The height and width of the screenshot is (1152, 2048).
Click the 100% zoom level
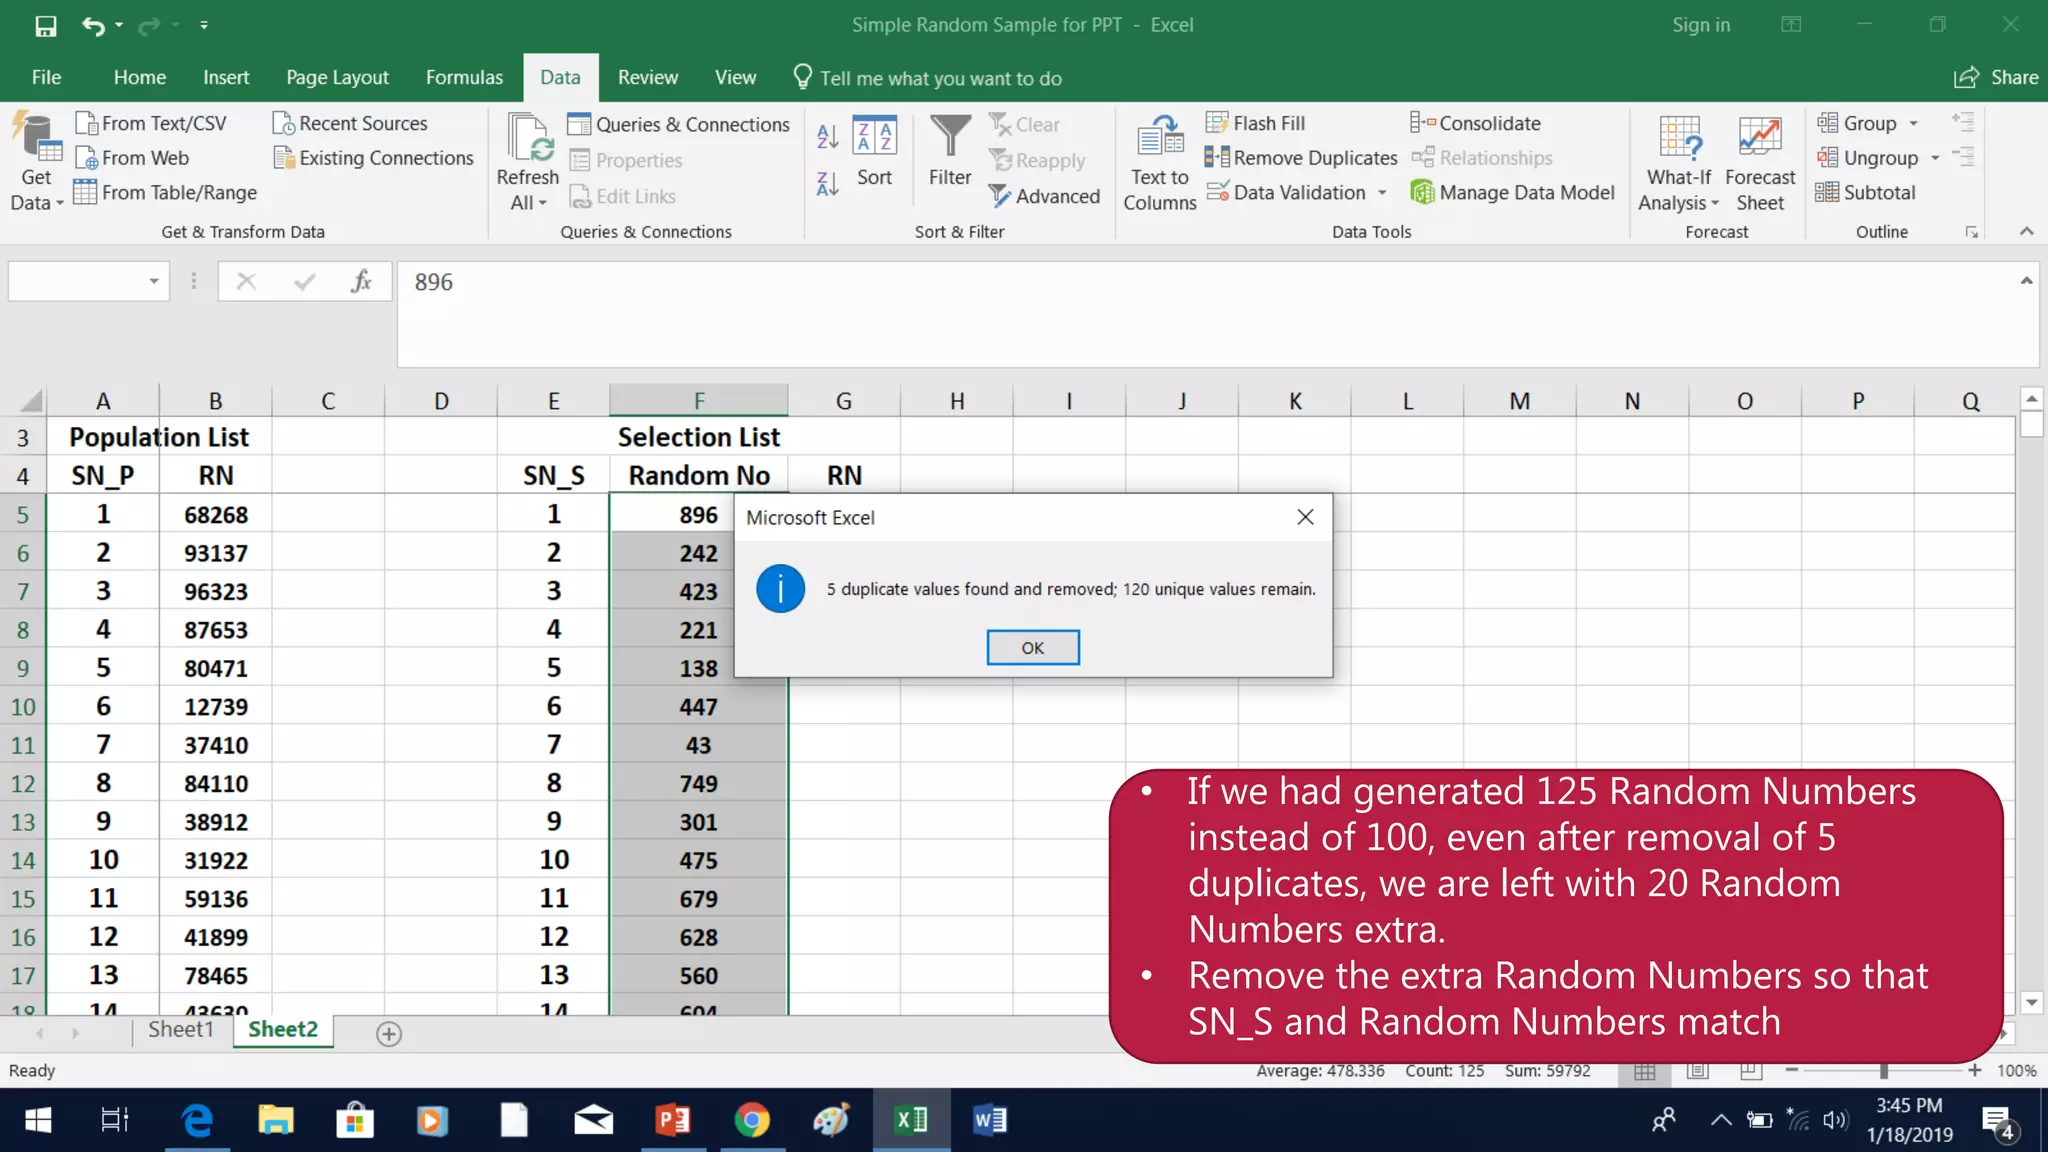click(2016, 1071)
